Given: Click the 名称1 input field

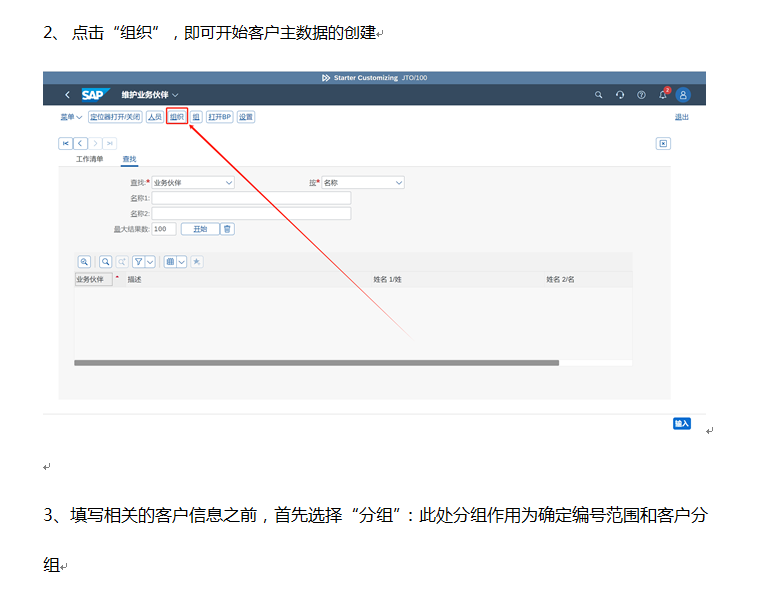Looking at the screenshot, I should (251, 198).
